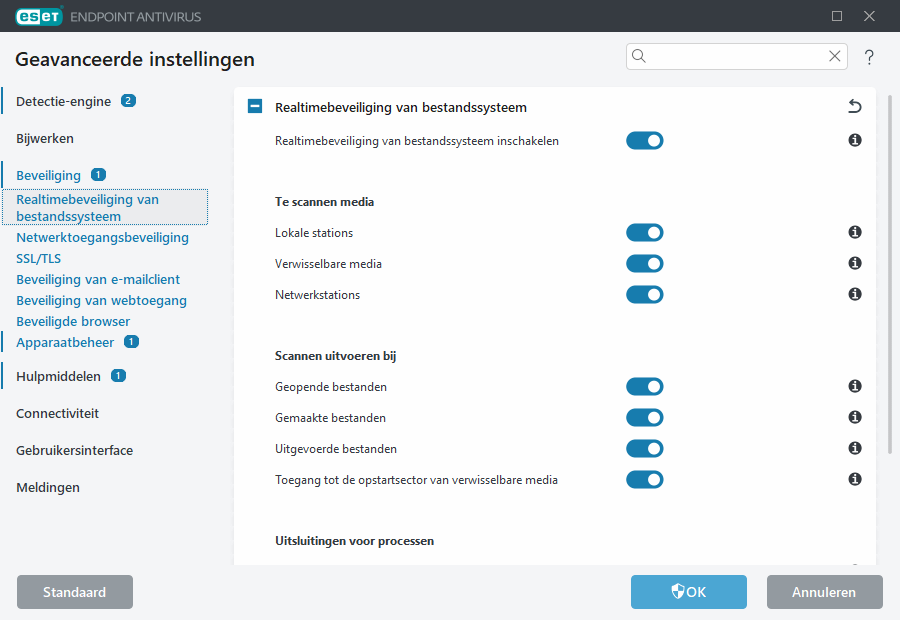Click the ESET logo in the title bar
Image resolution: width=900 pixels, height=620 pixels.
pyautogui.click(x=38, y=16)
